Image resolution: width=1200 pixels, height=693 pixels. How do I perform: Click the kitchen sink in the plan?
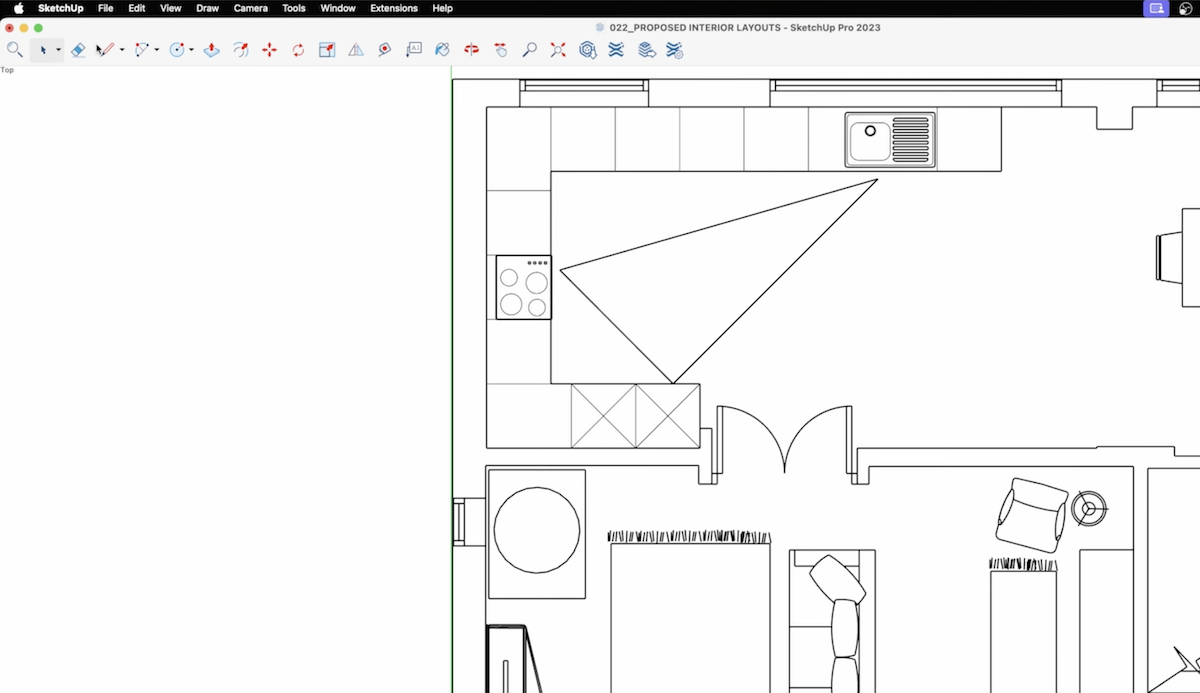(891, 140)
